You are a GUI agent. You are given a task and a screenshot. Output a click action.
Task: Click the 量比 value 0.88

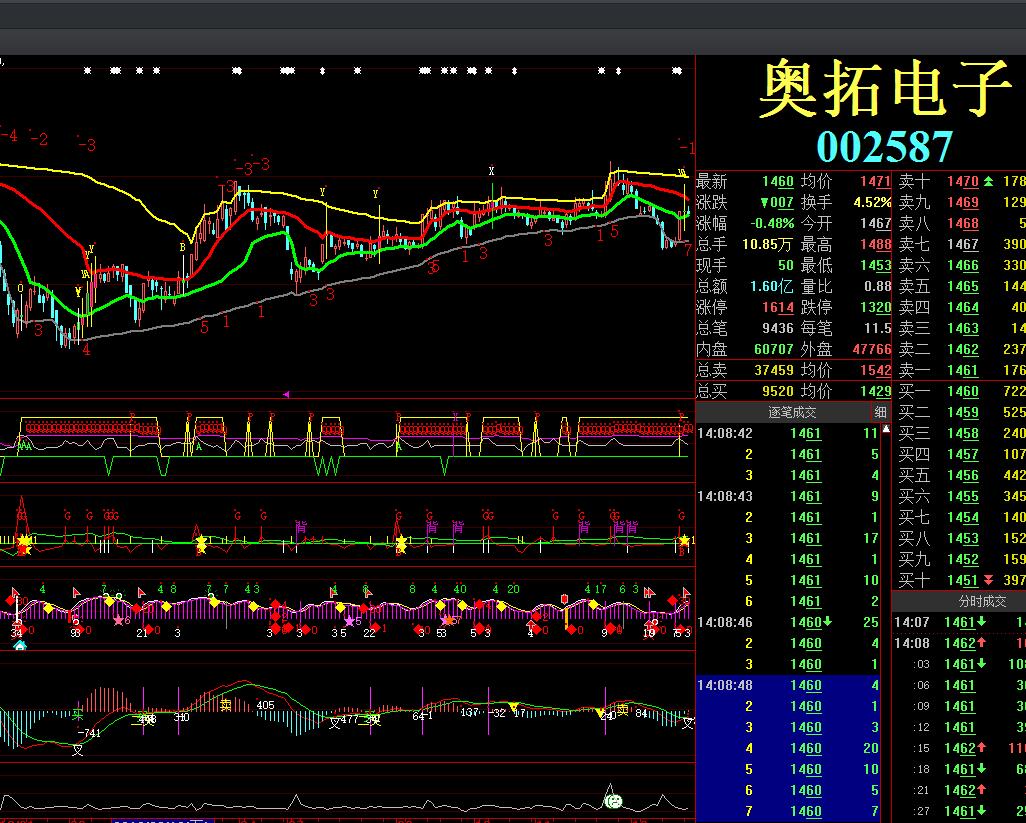point(877,286)
